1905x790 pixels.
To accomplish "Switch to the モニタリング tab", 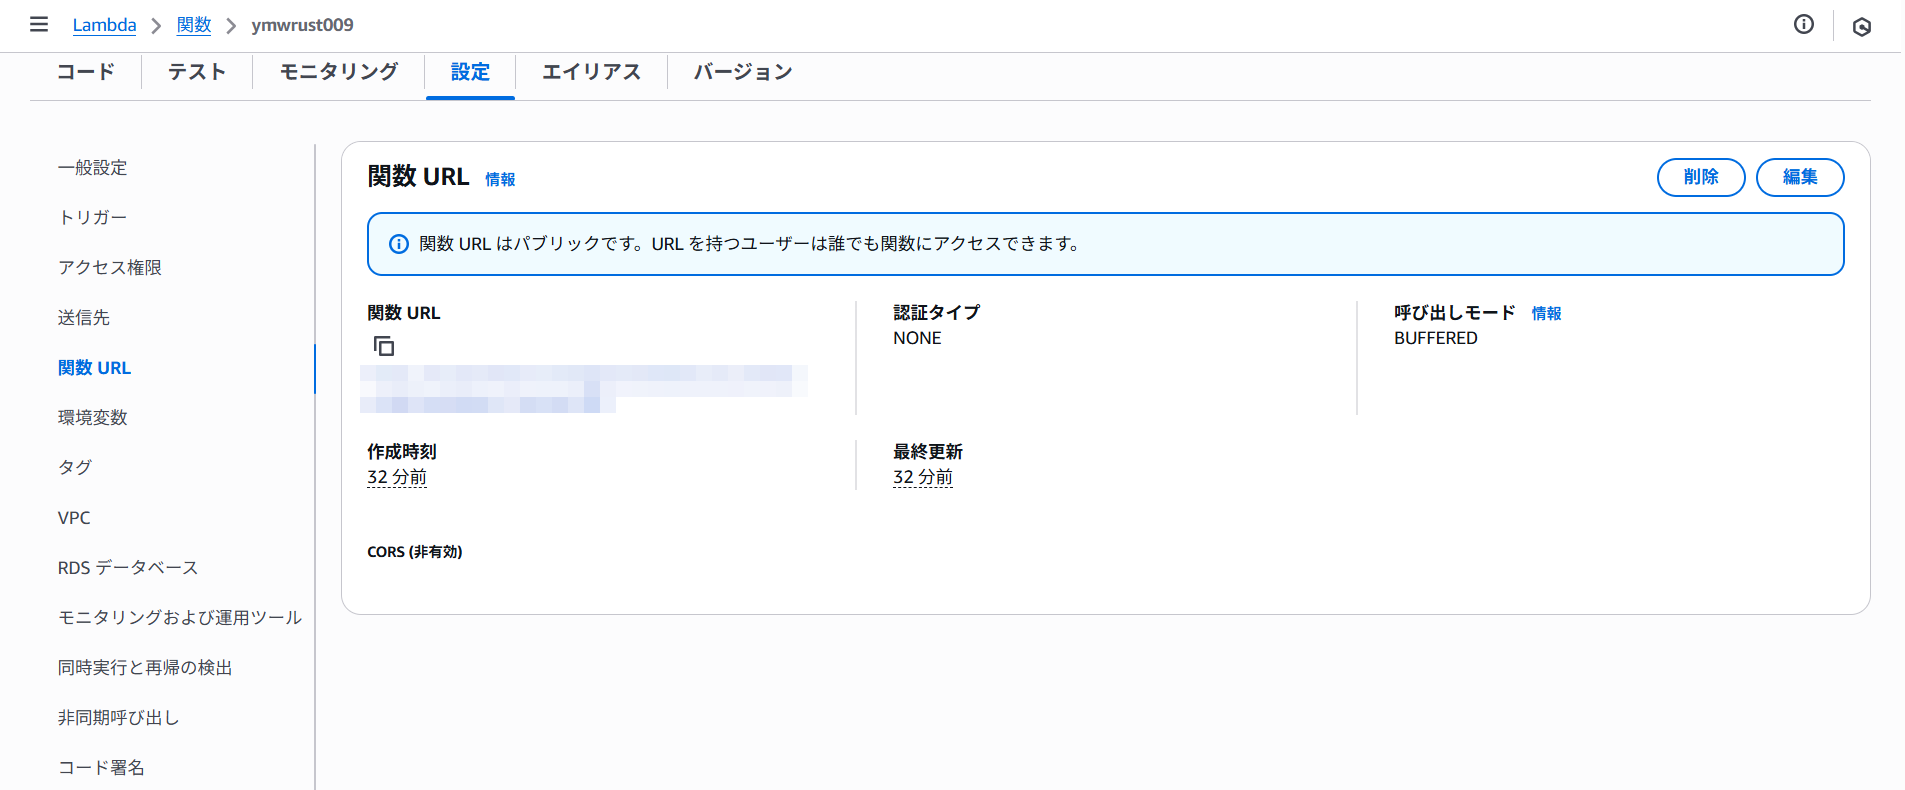I will [339, 72].
